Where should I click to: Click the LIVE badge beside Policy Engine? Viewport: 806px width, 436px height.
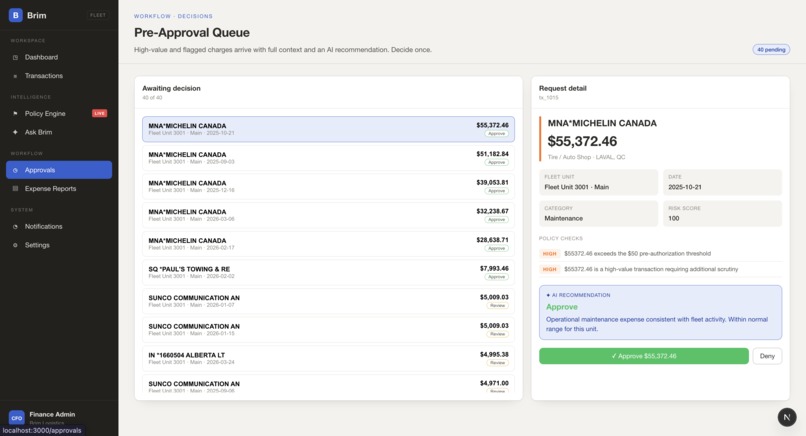[99, 113]
